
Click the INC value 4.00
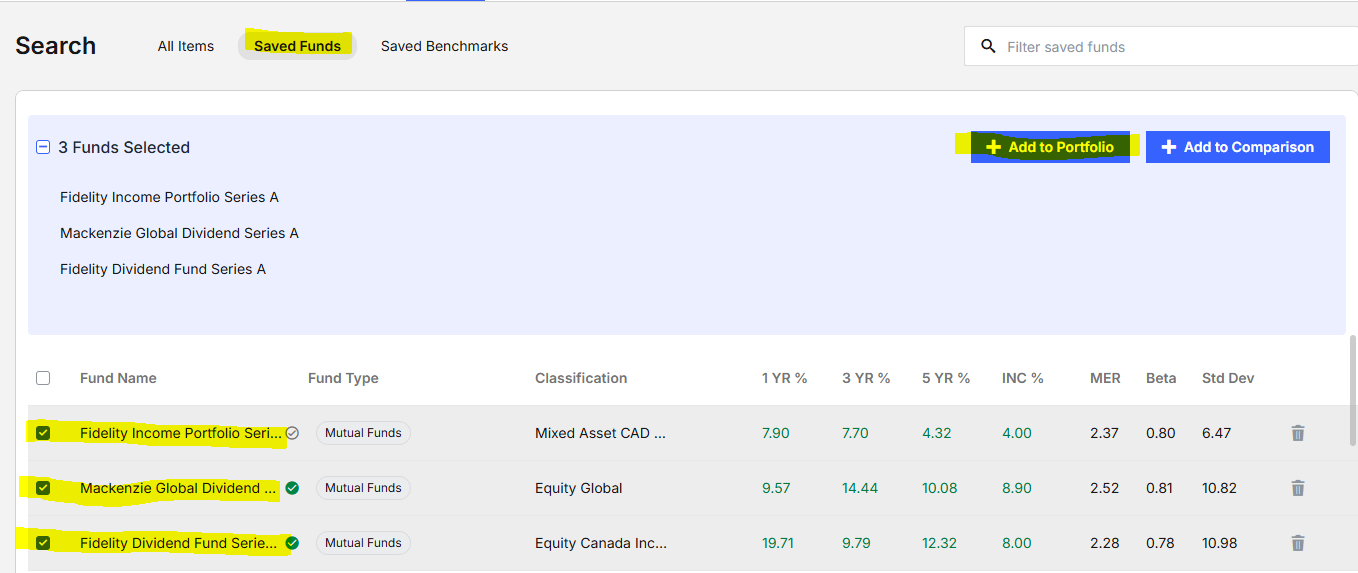[1016, 433]
